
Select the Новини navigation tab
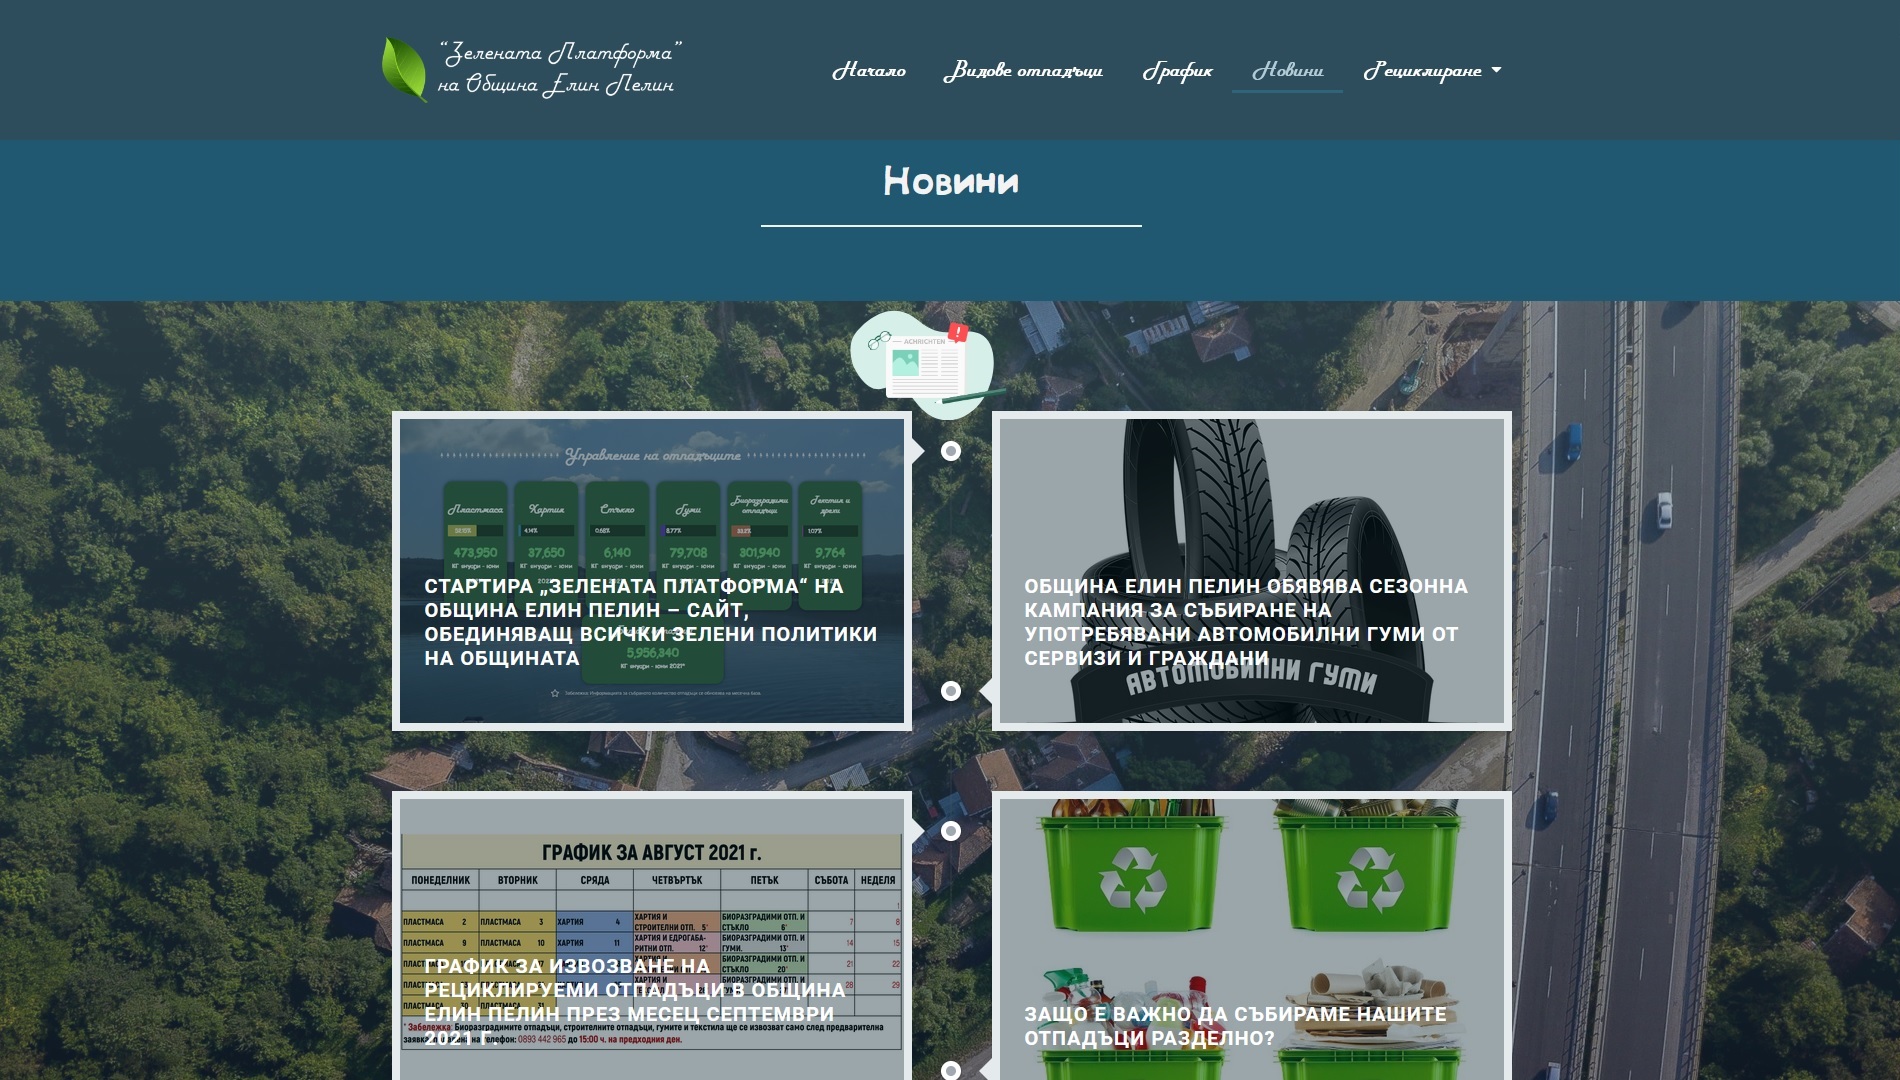pos(1287,70)
